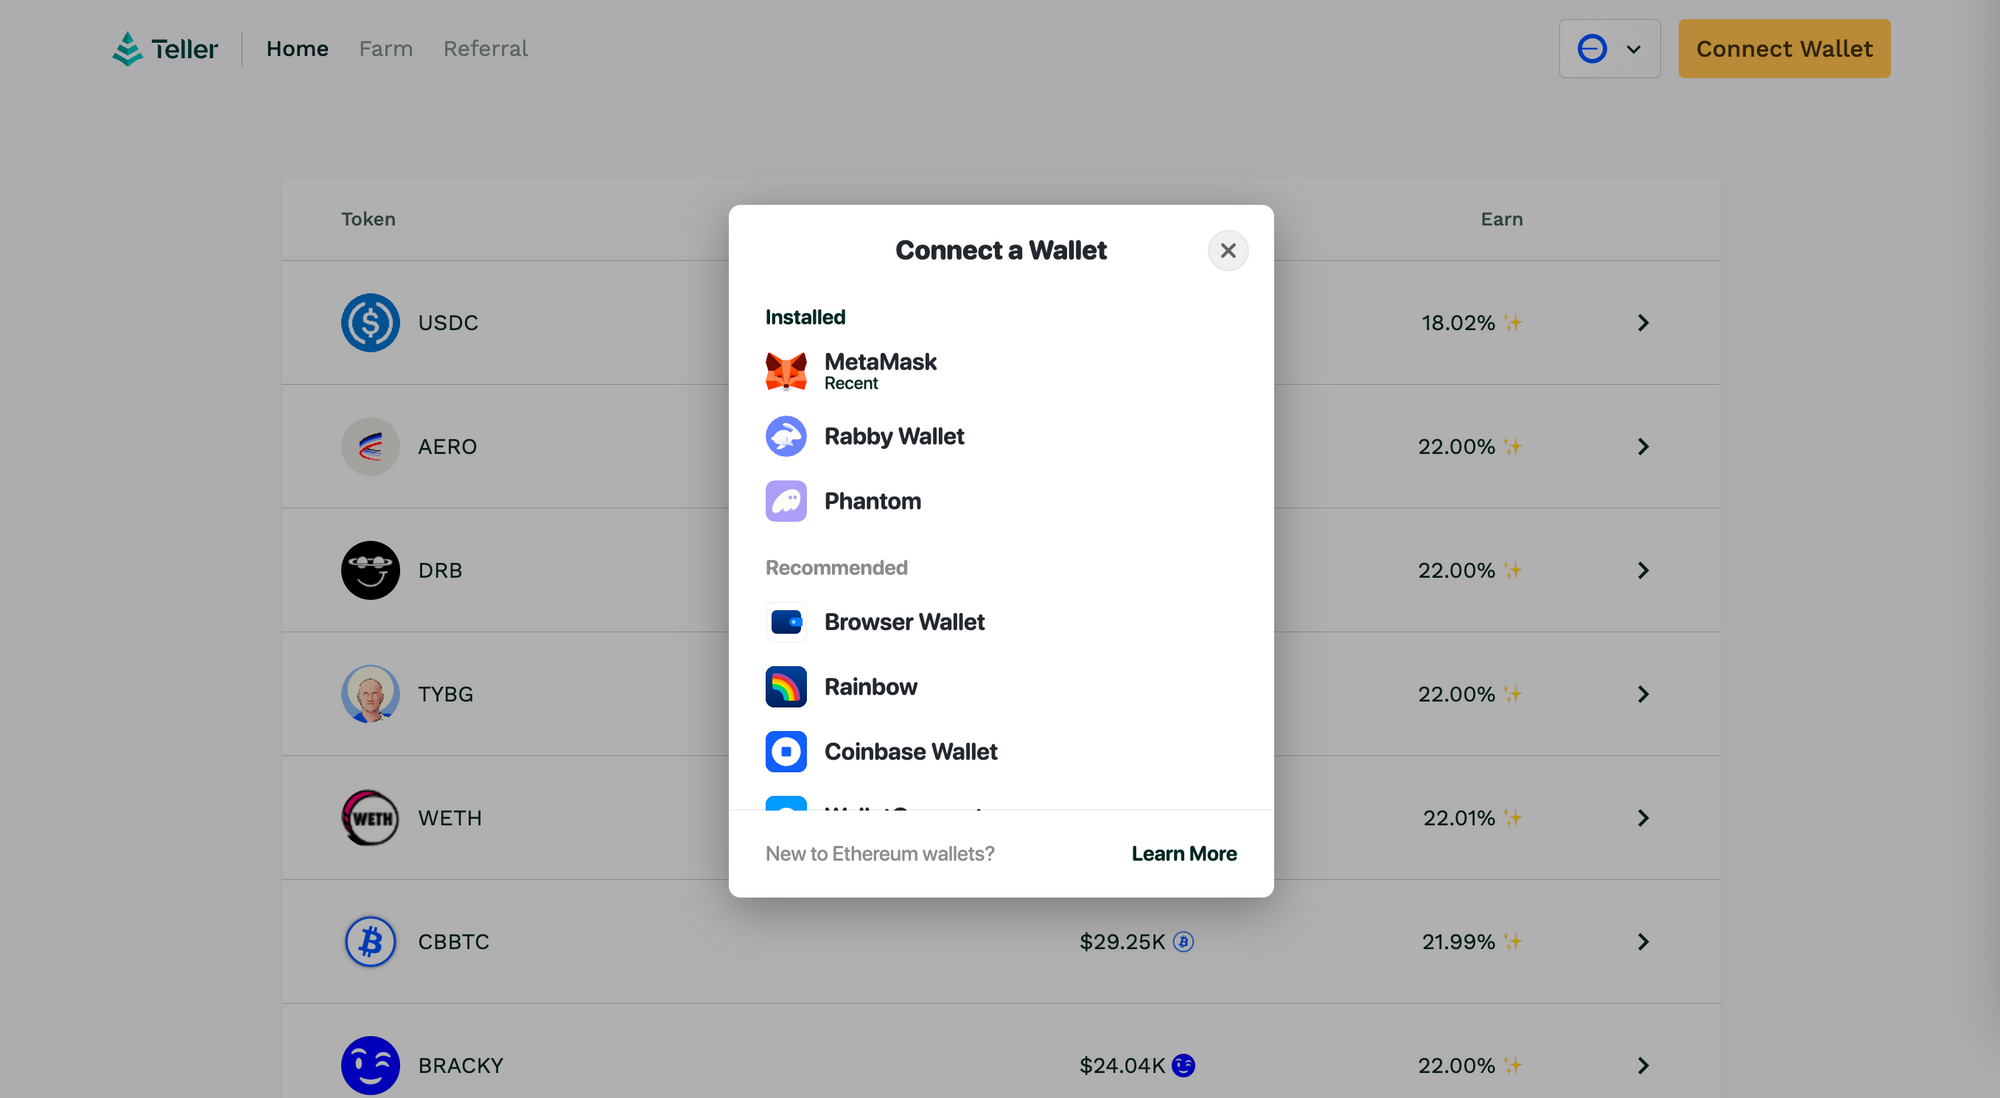Viewport: 2000px width, 1098px height.
Task: Follow the Learn More link
Action: point(1184,854)
